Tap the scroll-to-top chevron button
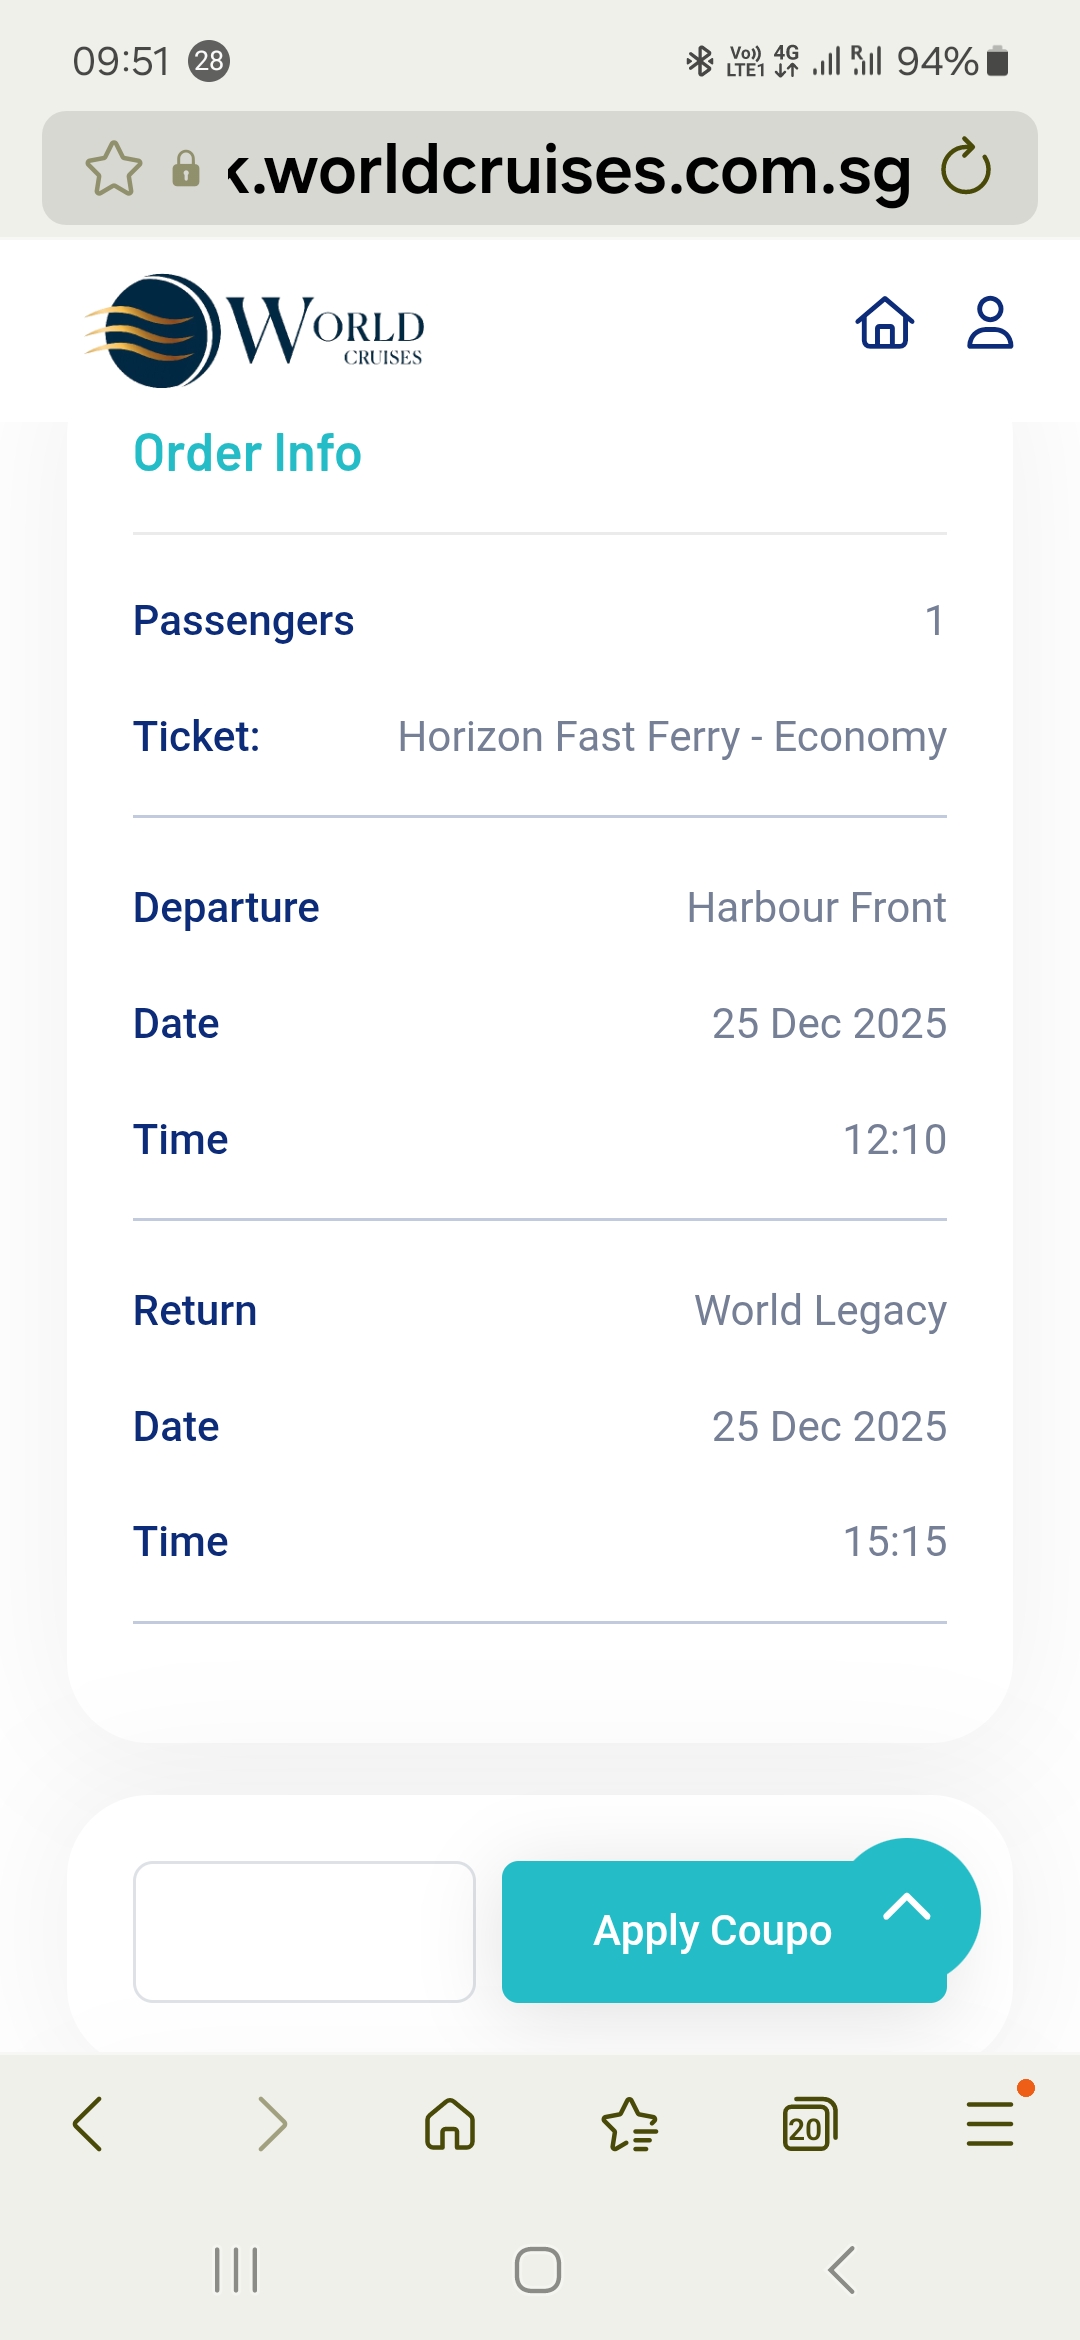 point(908,1908)
